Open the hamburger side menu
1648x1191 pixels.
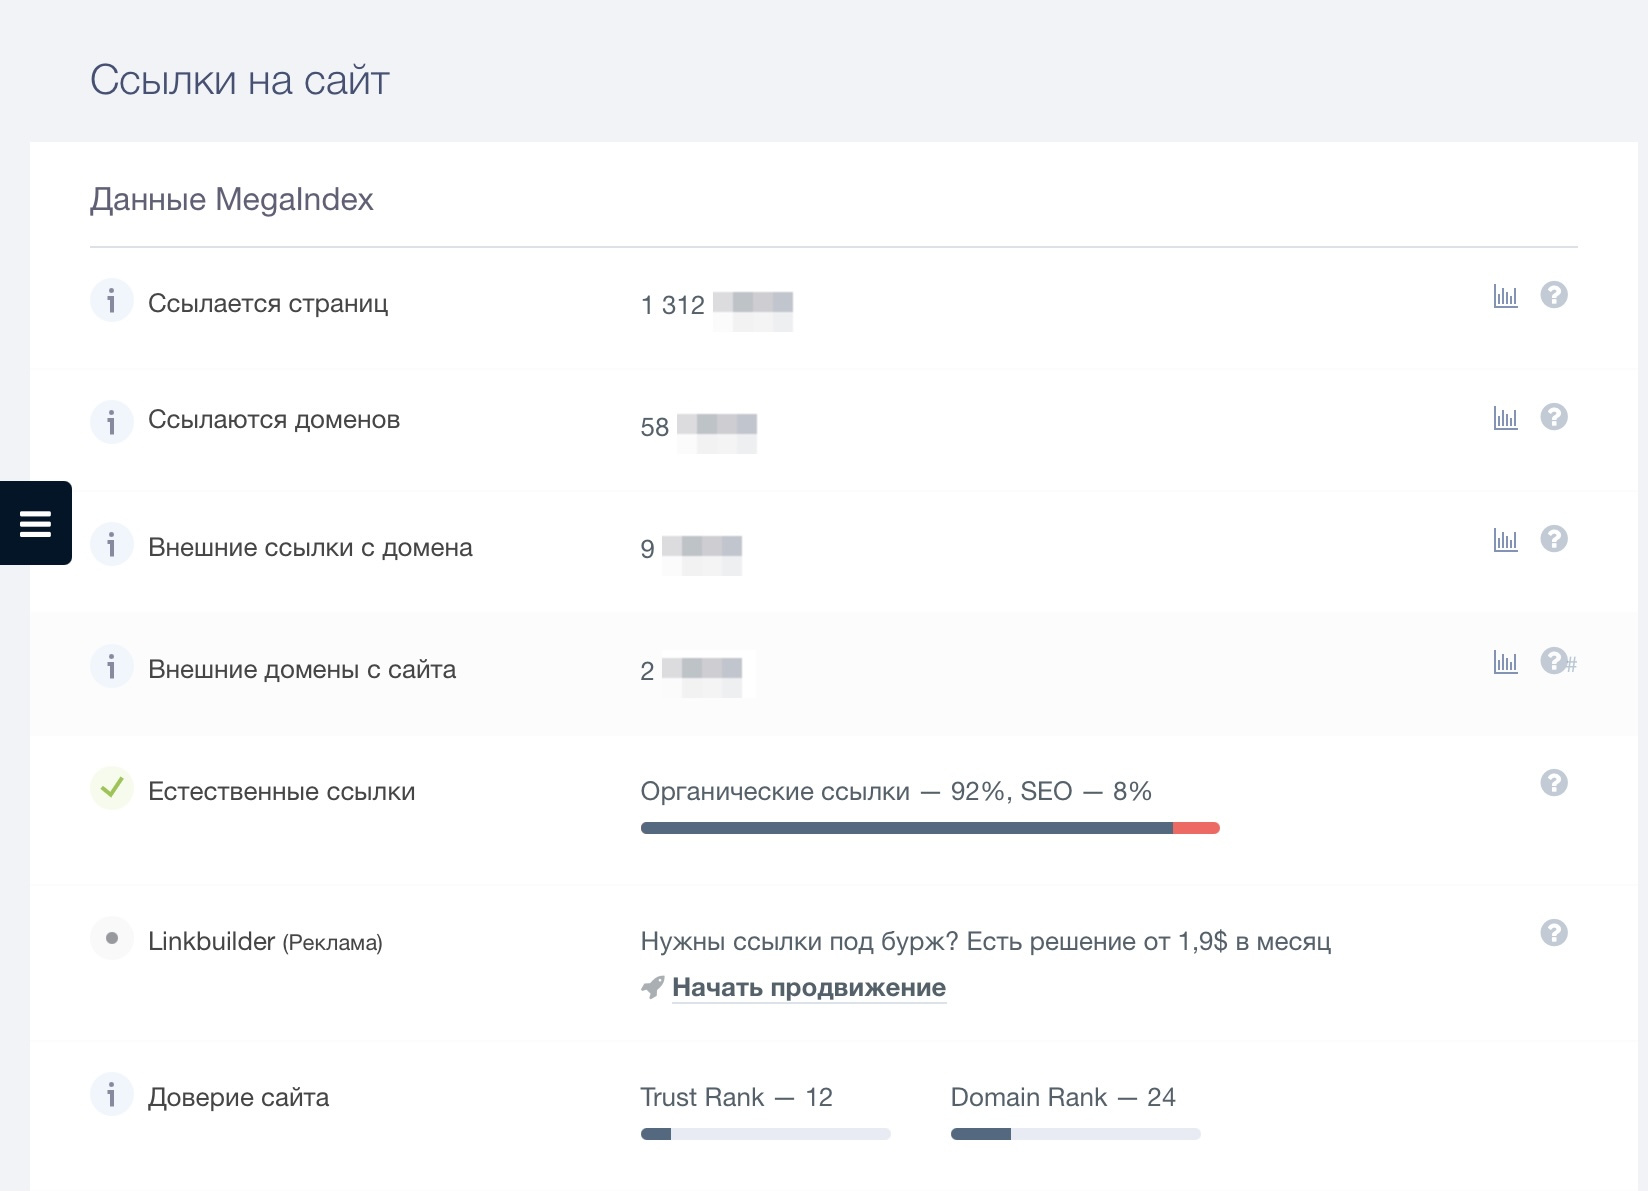coord(36,523)
